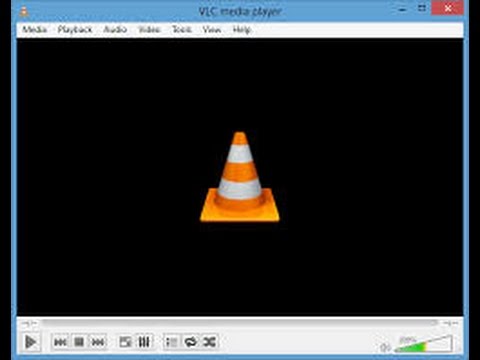This screenshot has height=360, width=480.
Task: Open the View menu
Action: pos(212,29)
